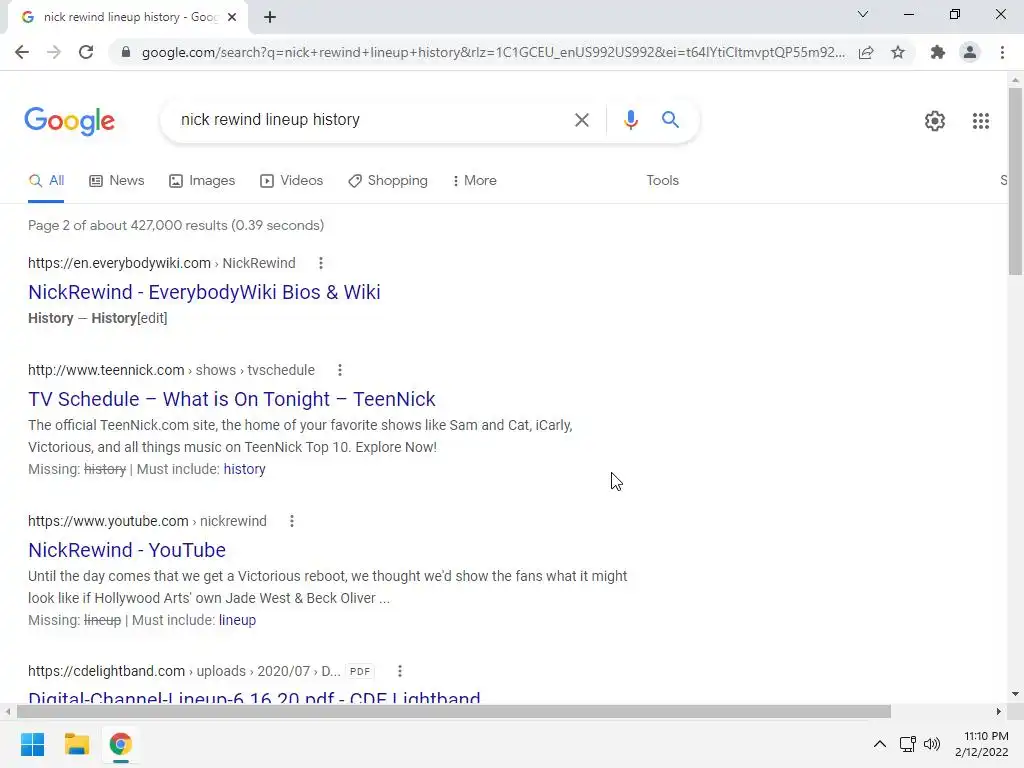Image resolution: width=1024 pixels, height=768 pixels.
Task: Open the Extensions puzzle icon
Action: pyautogui.click(x=938, y=52)
